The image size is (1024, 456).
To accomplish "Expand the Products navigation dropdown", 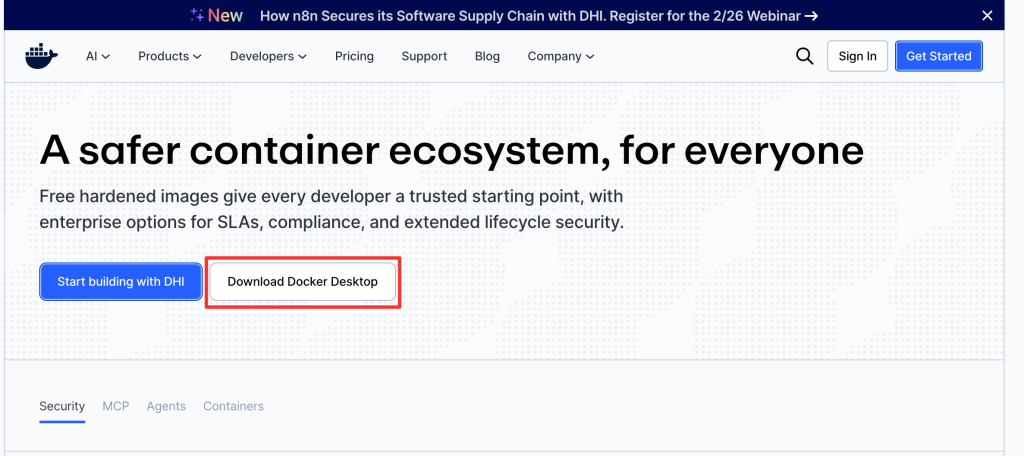I will coord(170,56).
